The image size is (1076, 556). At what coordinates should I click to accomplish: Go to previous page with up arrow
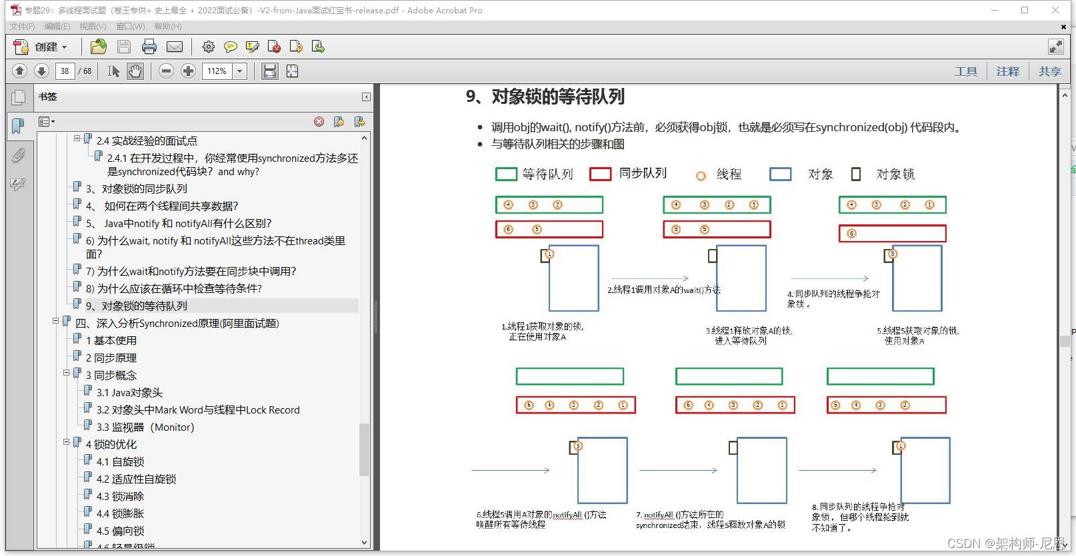coord(19,71)
